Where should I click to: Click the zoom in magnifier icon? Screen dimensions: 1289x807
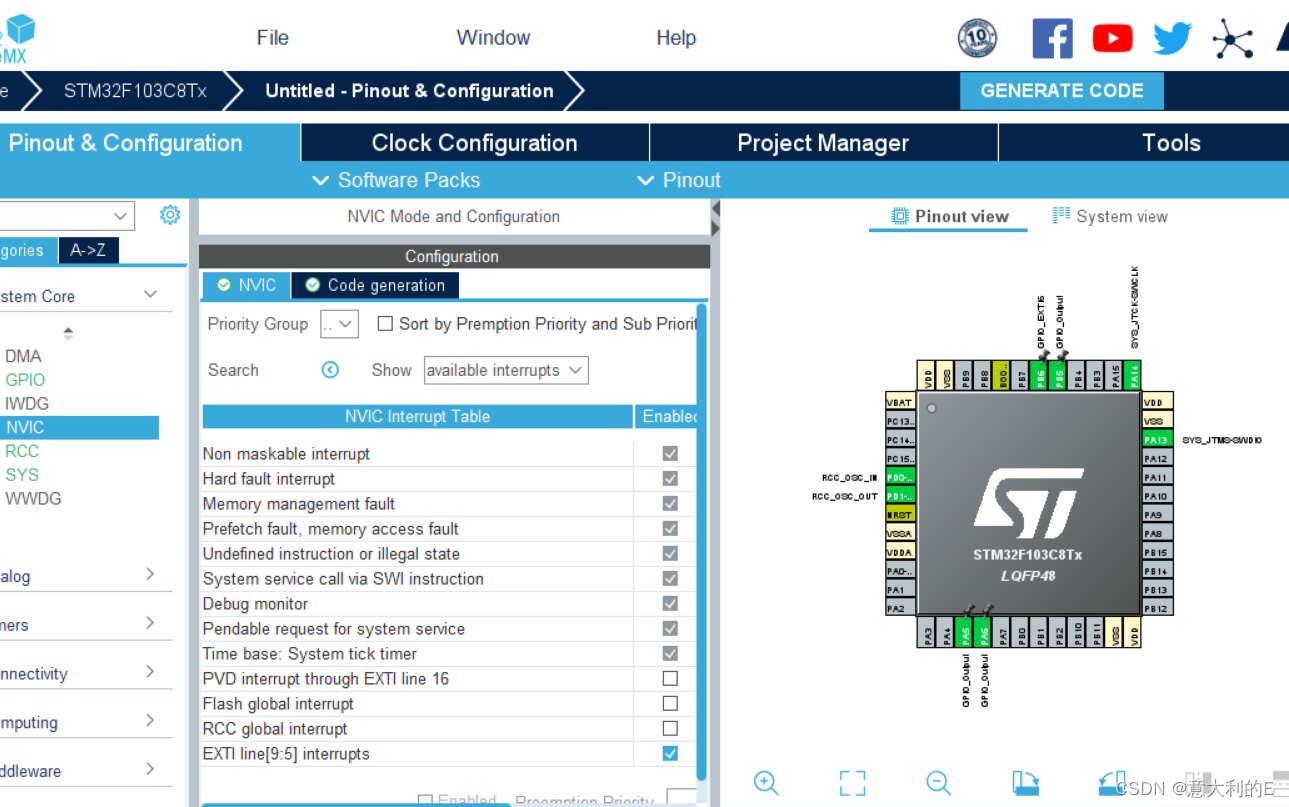coord(766,783)
